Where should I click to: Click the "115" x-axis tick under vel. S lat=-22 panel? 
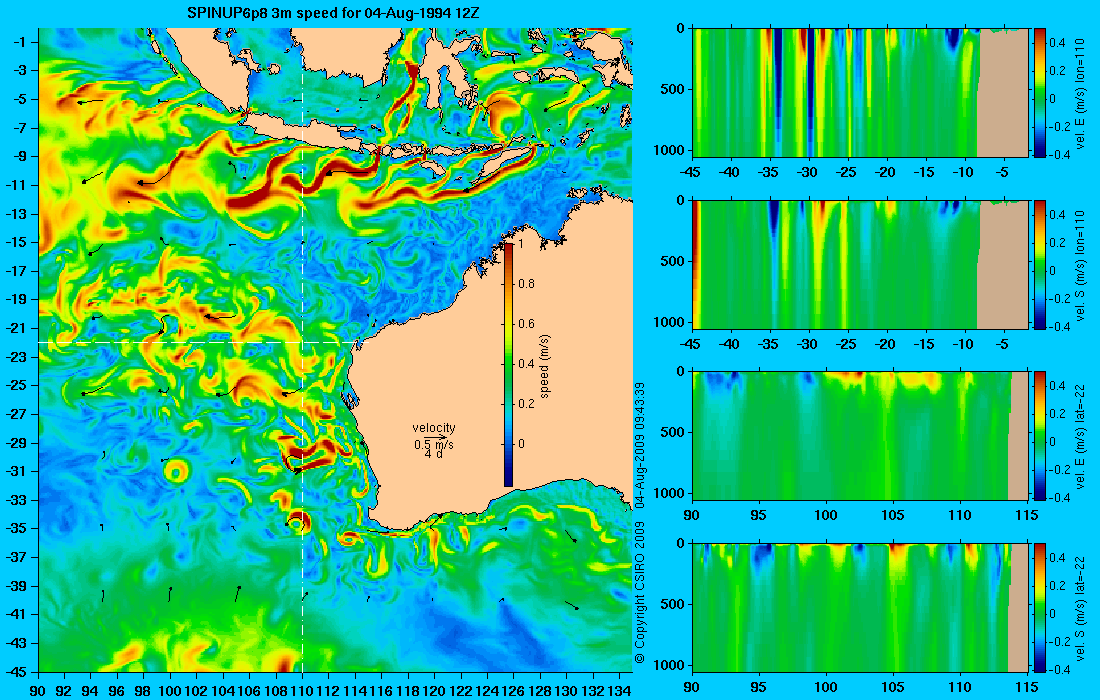(1027, 687)
